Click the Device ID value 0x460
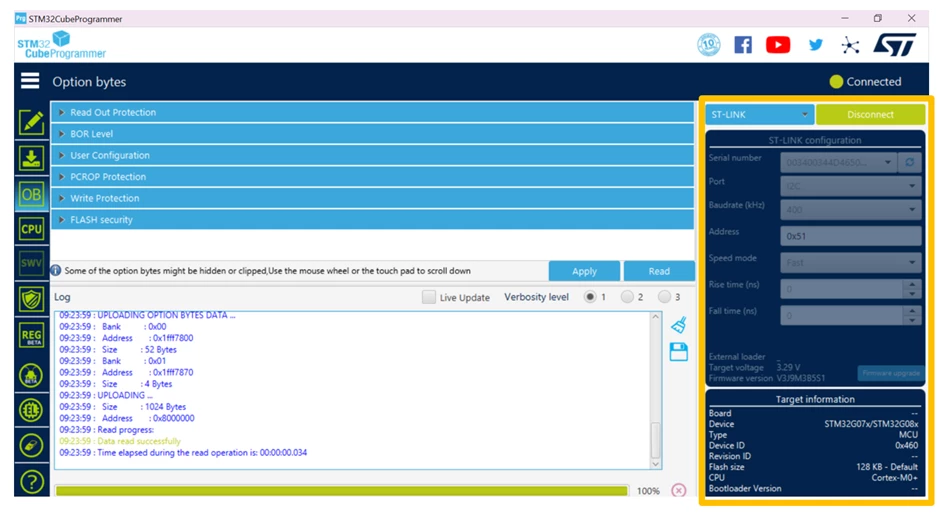Image resolution: width=940 pixels, height=513 pixels. pyautogui.click(x=906, y=445)
